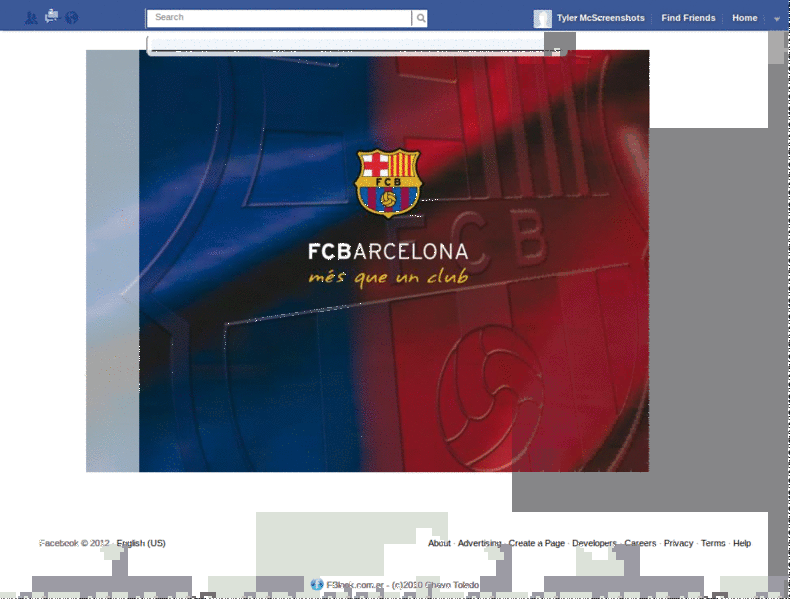Open the Create a Page link

click(x=537, y=543)
